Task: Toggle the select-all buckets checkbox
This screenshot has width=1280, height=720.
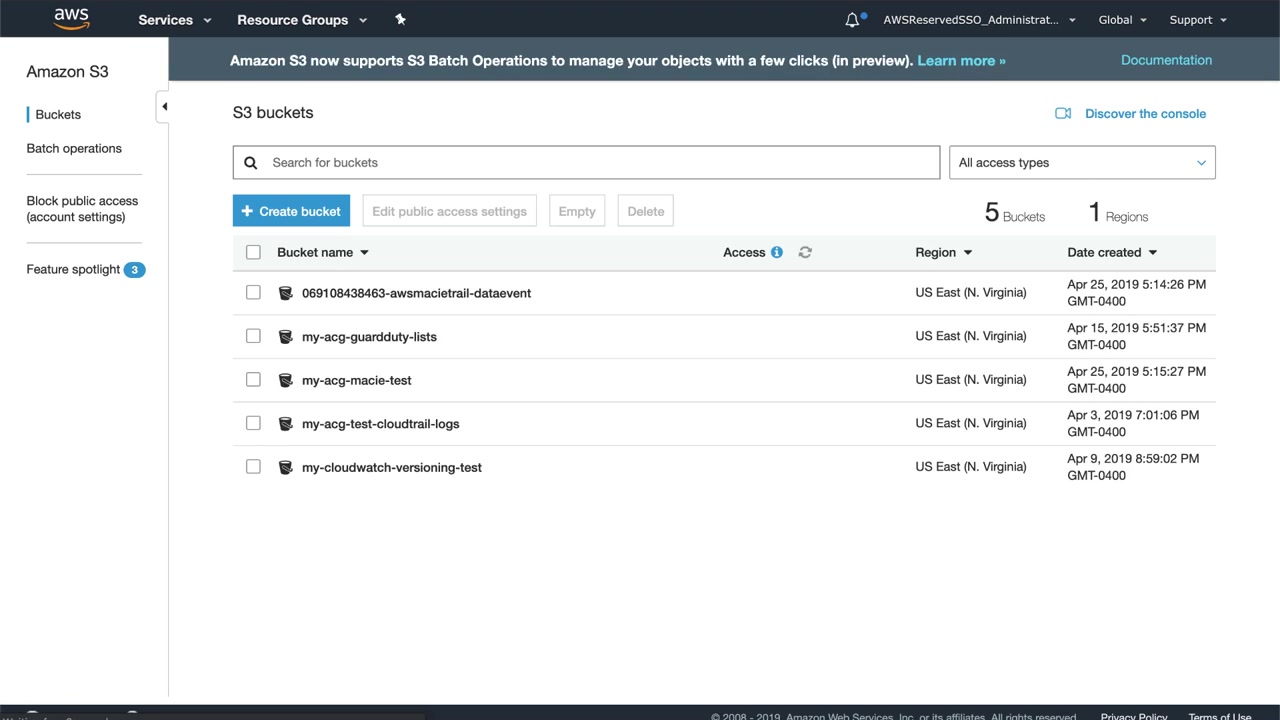Action: pyautogui.click(x=253, y=253)
